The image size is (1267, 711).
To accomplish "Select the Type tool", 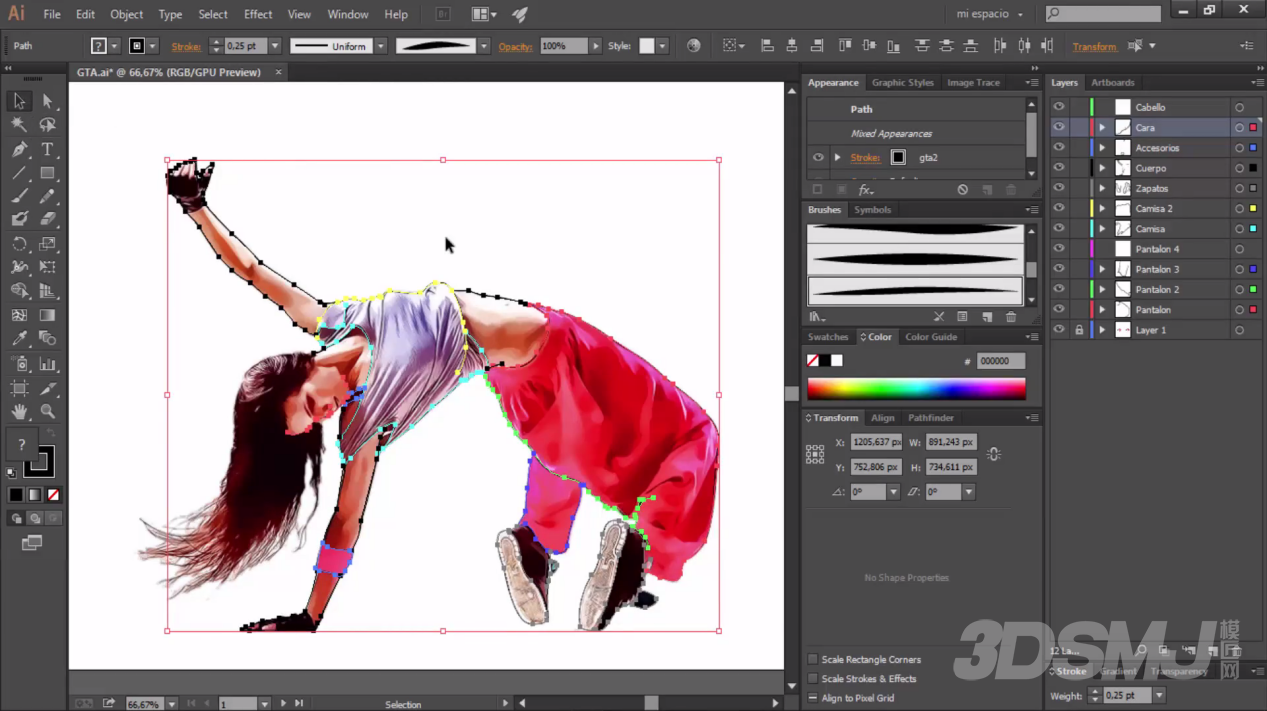I will (47, 149).
